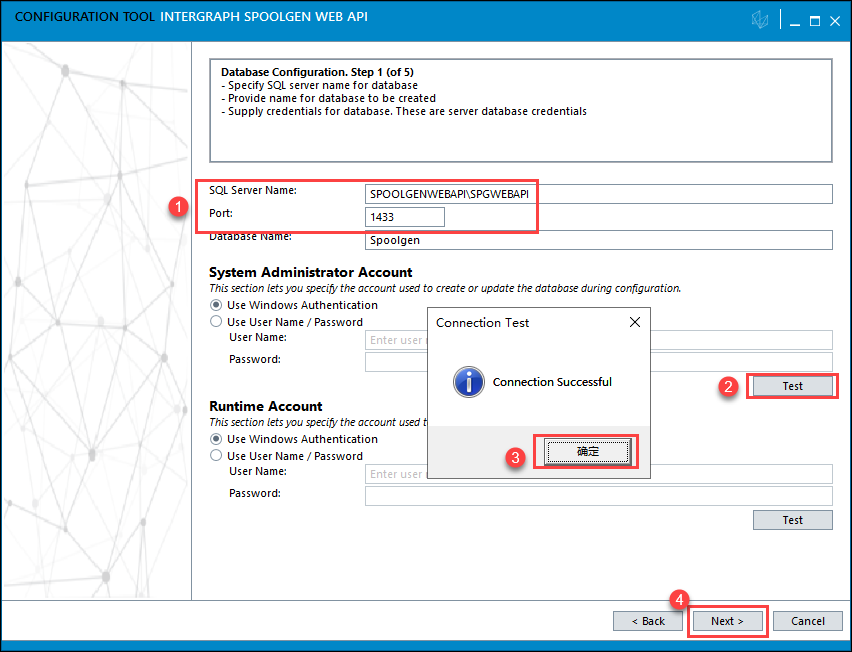Click the Runtime Account Password field
The height and width of the screenshot is (652, 852).
(x=598, y=497)
